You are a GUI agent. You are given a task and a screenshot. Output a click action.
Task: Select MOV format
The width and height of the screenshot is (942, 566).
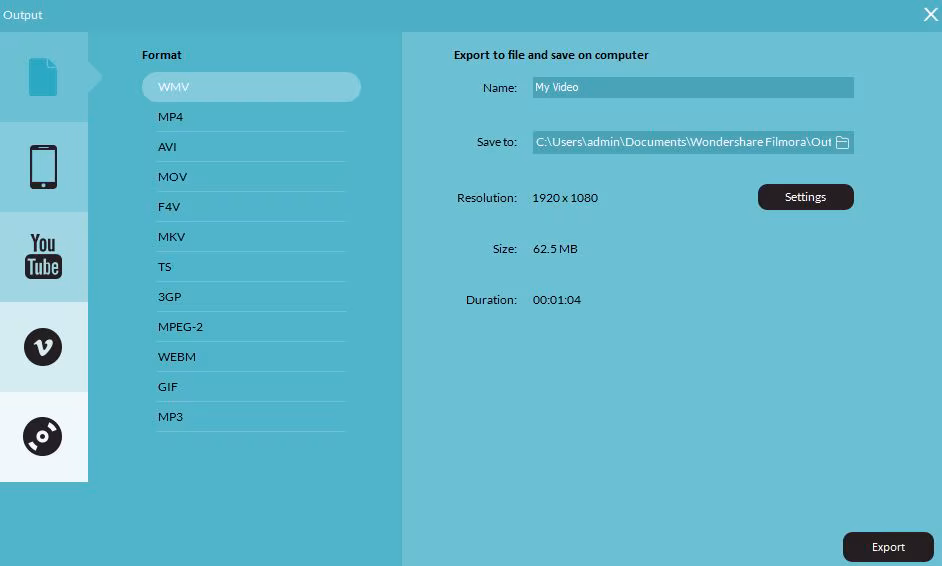(x=251, y=177)
